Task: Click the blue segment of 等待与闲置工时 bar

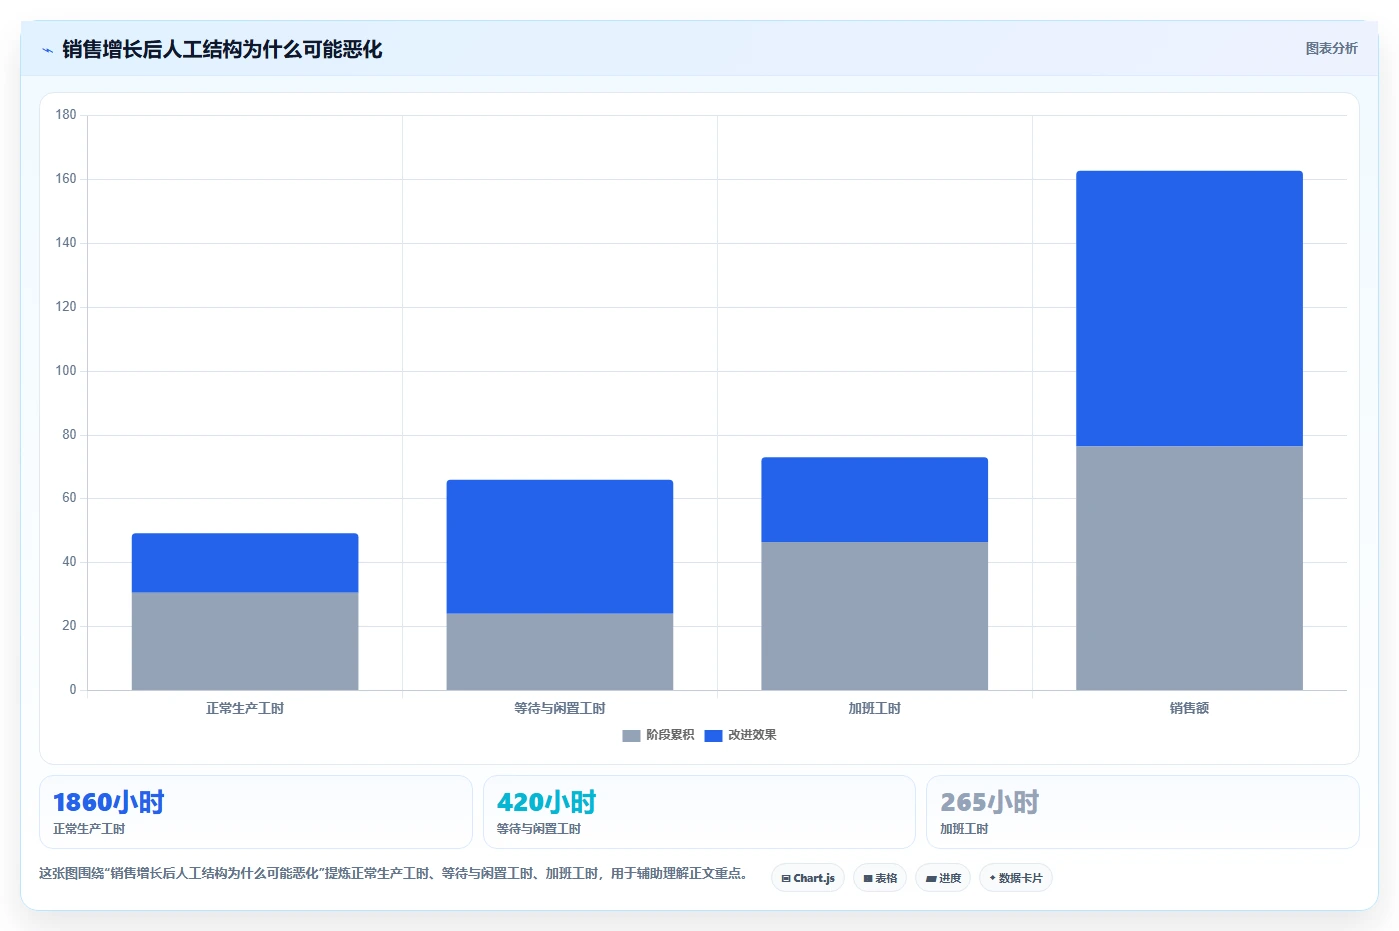Action: click(x=560, y=547)
